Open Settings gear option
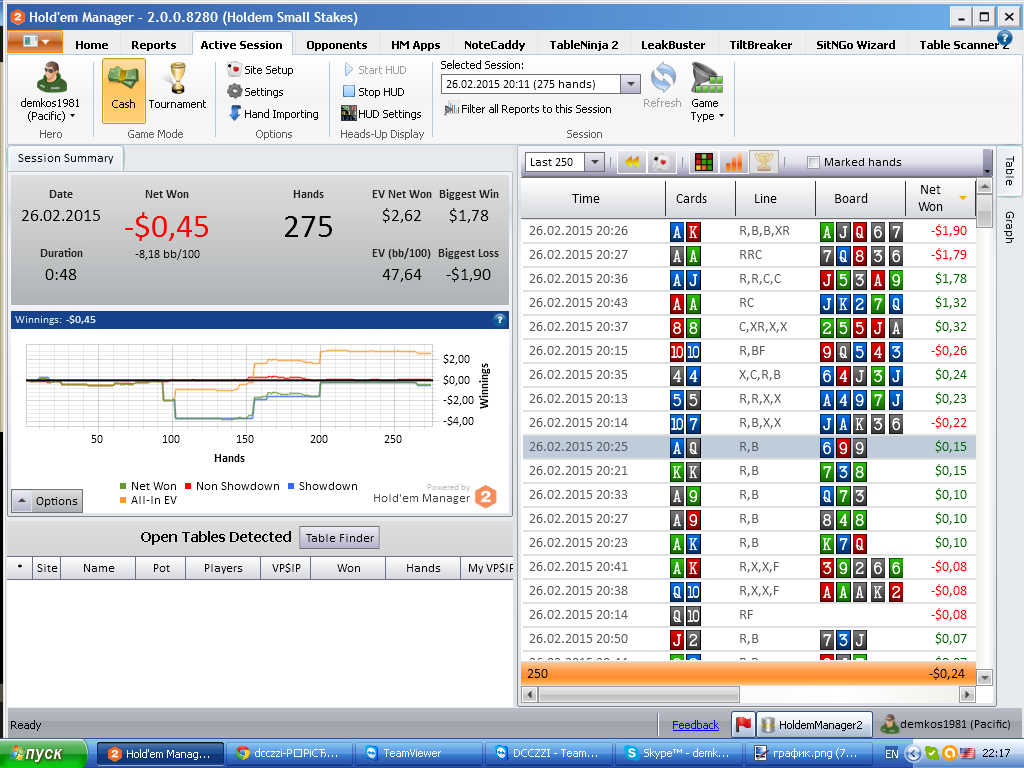Screen dimensions: 1024x768 (255, 92)
